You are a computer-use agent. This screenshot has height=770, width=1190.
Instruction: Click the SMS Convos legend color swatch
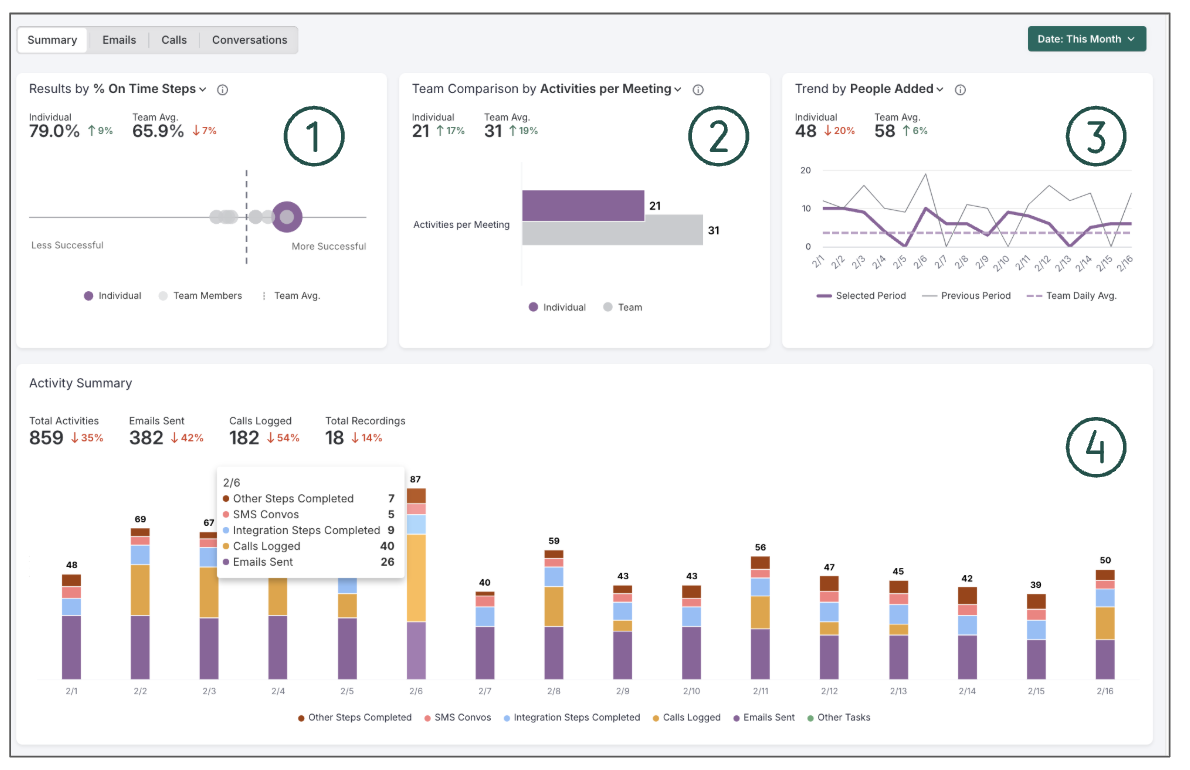(427, 718)
